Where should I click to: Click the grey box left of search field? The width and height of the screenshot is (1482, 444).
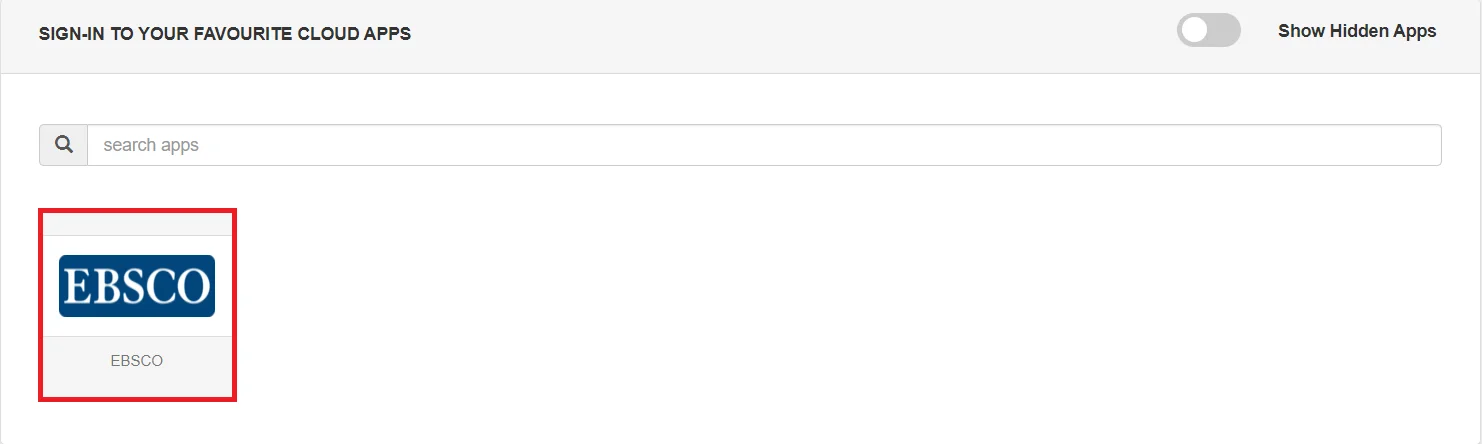point(64,145)
